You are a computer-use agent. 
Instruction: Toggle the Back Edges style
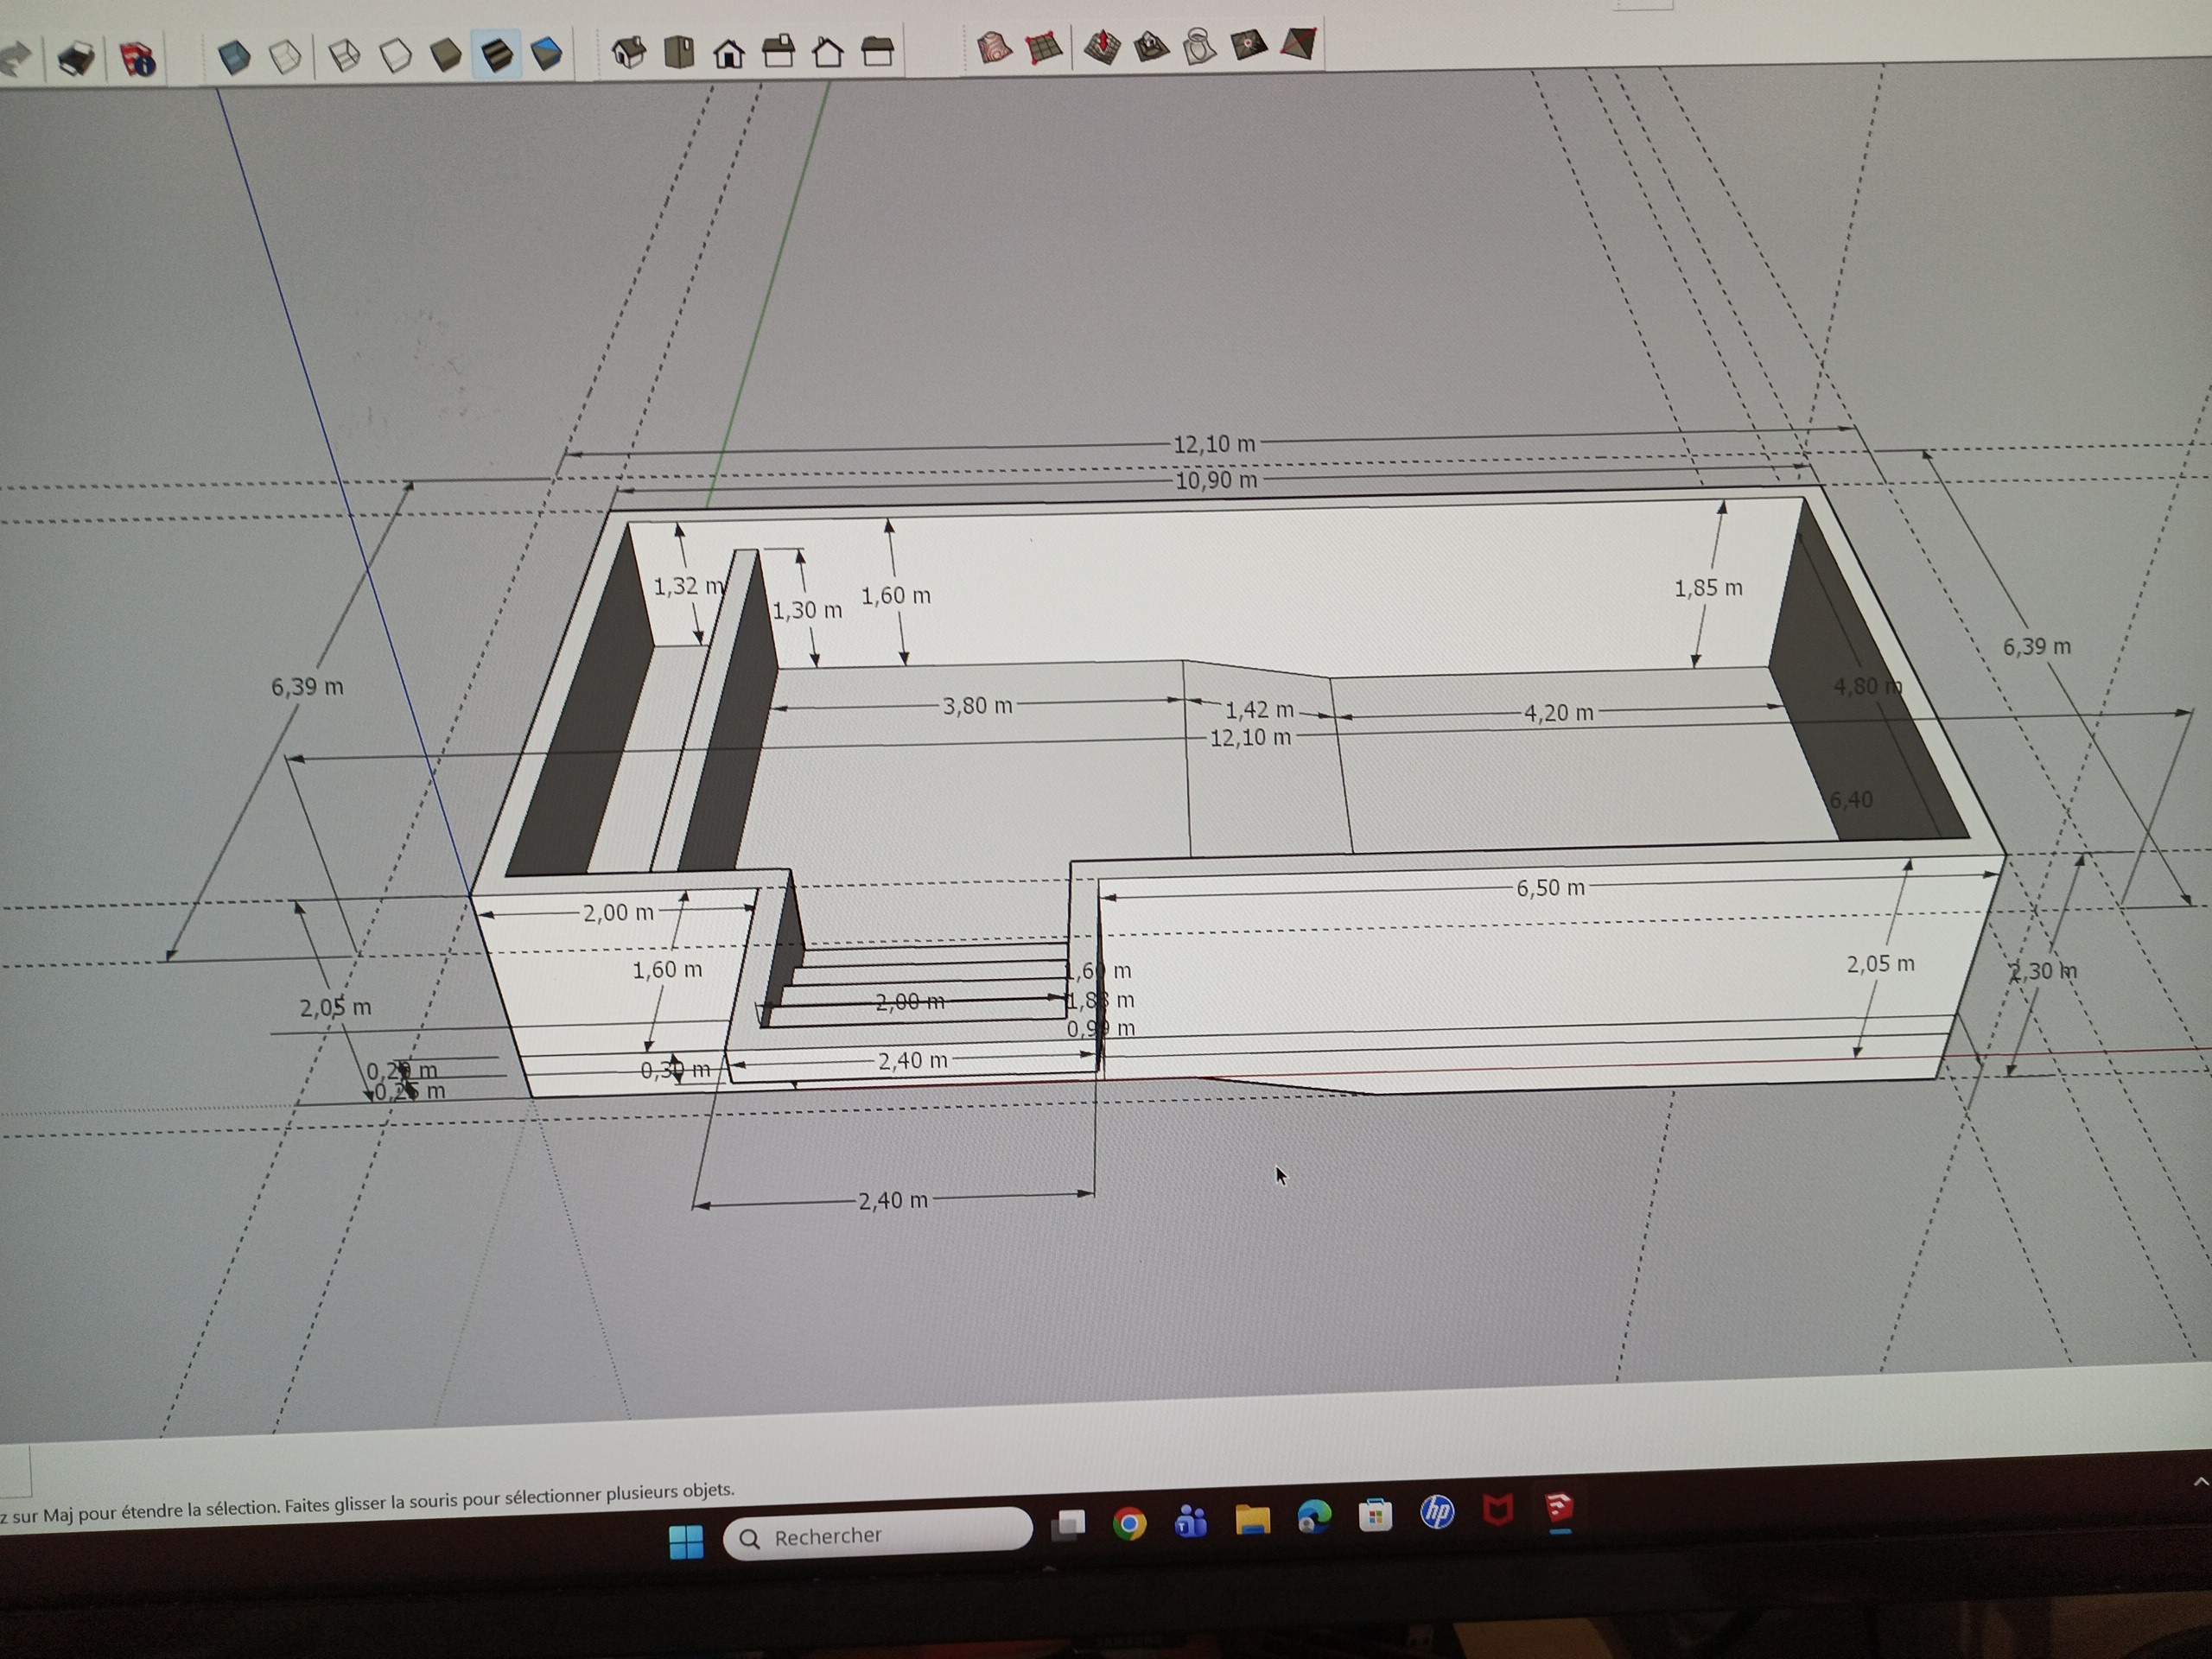point(285,56)
